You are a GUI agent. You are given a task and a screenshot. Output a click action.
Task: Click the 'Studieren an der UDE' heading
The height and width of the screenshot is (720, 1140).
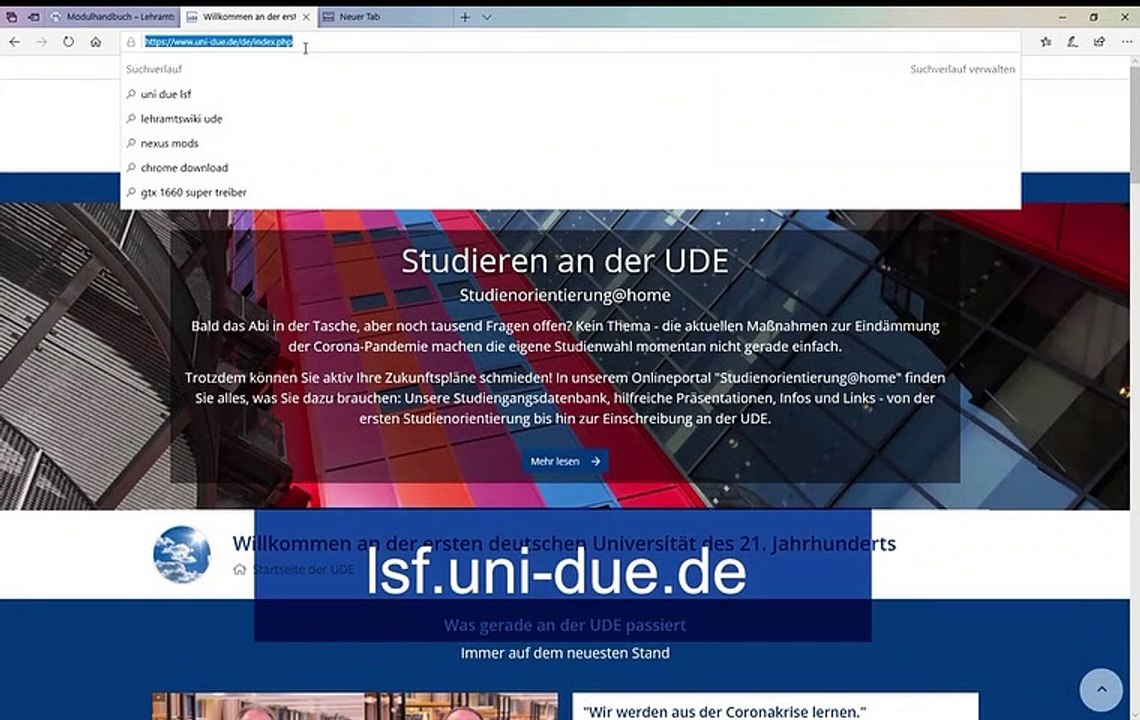[x=565, y=261]
